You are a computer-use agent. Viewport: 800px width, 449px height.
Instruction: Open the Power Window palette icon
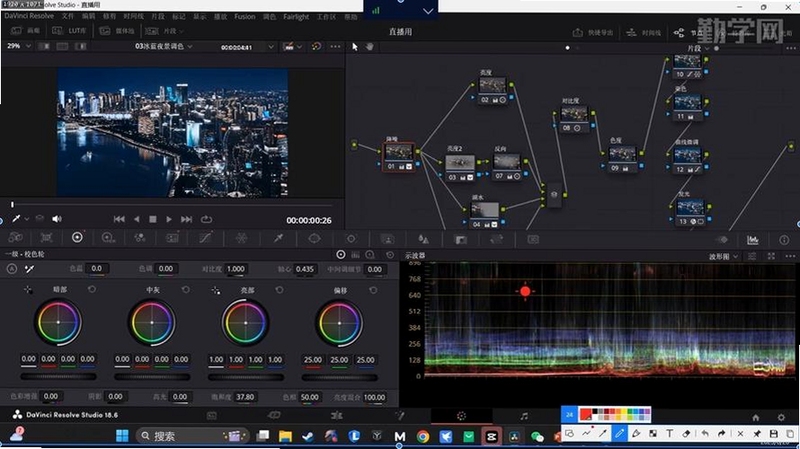pos(314,238)
